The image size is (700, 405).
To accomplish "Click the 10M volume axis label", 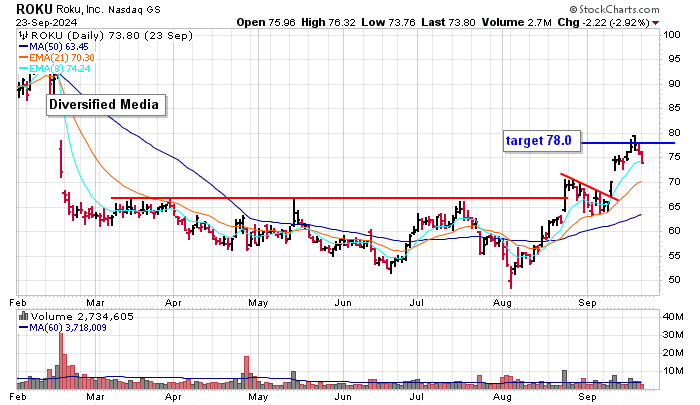I will click(x=673, y=371).
